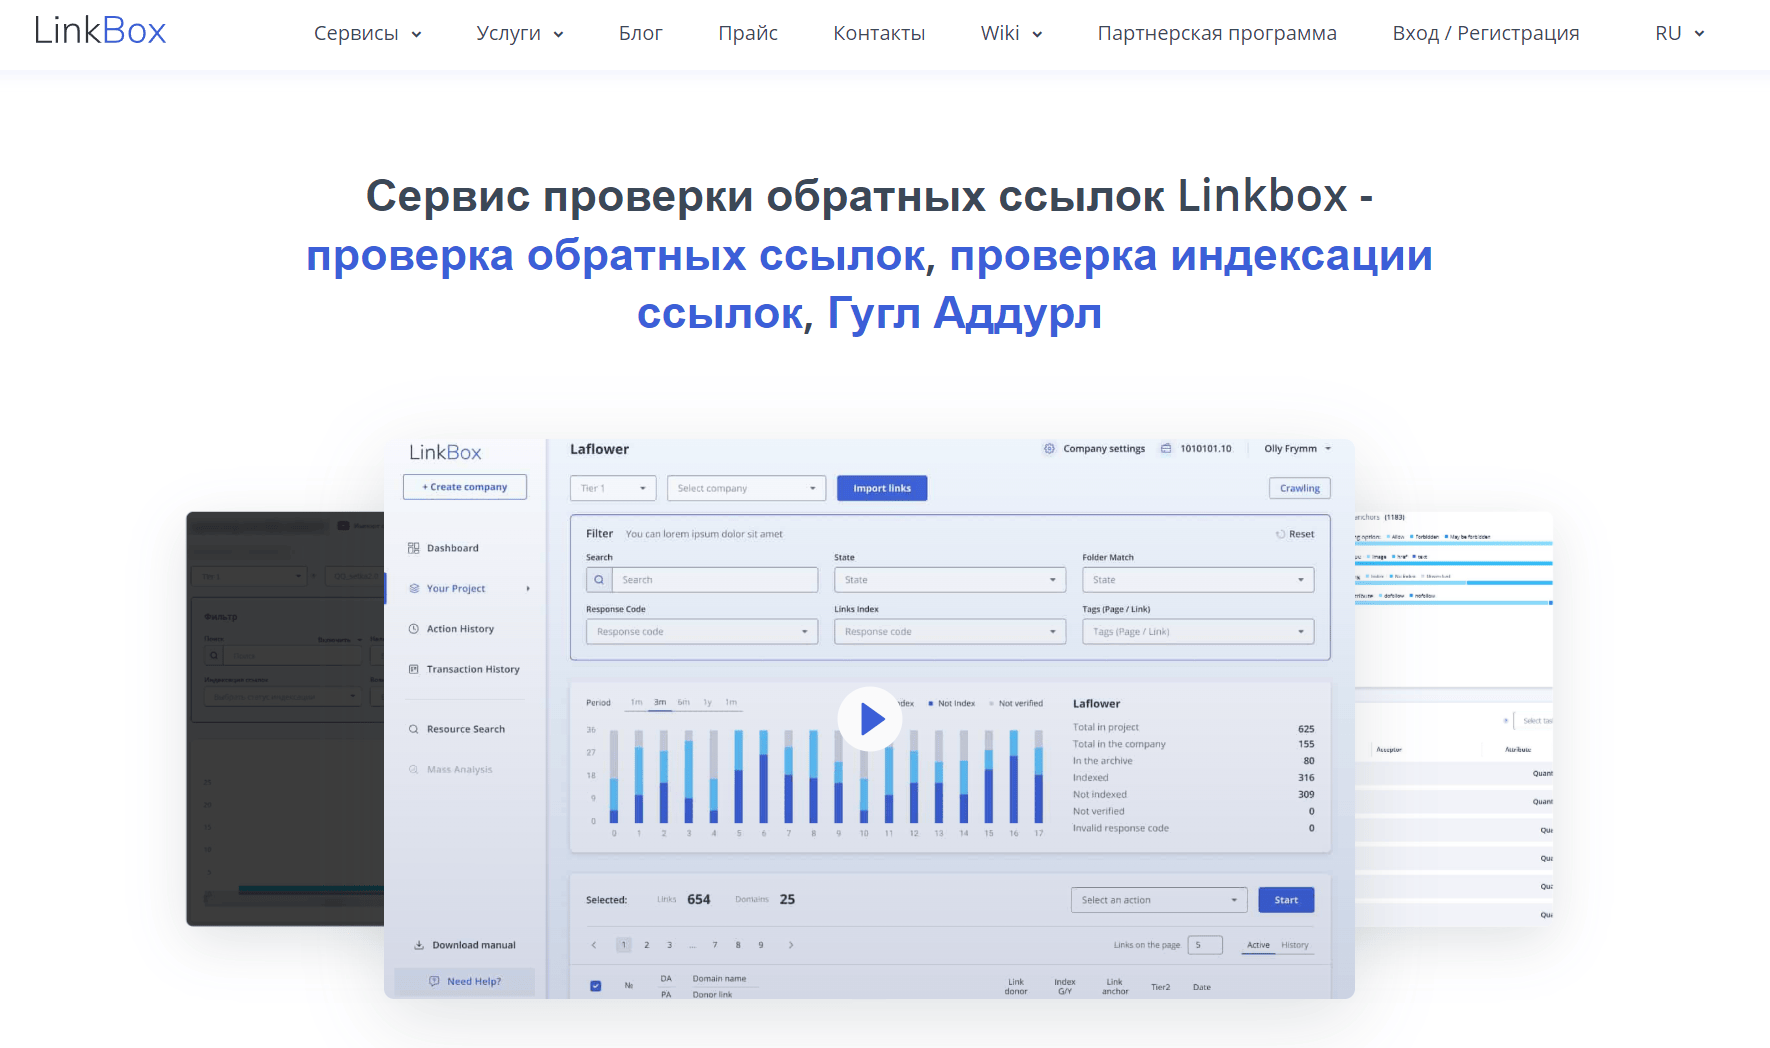Check the checkbox in the links table header
Image resolution: width=1770 pixels, height=1048 pixels.
pos(595,985)
